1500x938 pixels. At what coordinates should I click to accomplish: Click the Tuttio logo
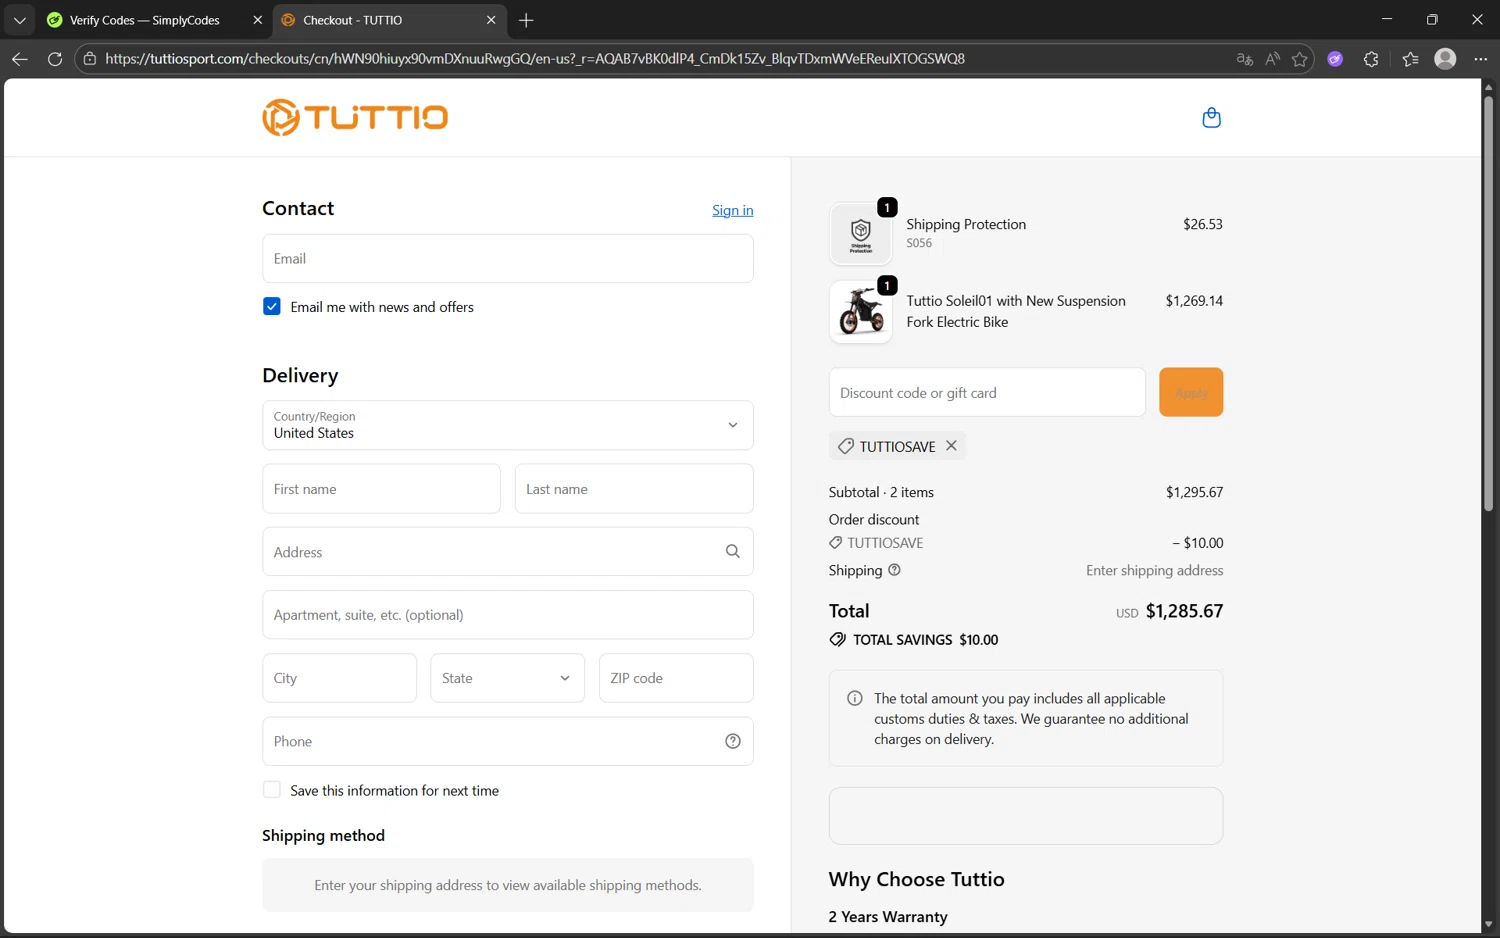click(355, 118)
